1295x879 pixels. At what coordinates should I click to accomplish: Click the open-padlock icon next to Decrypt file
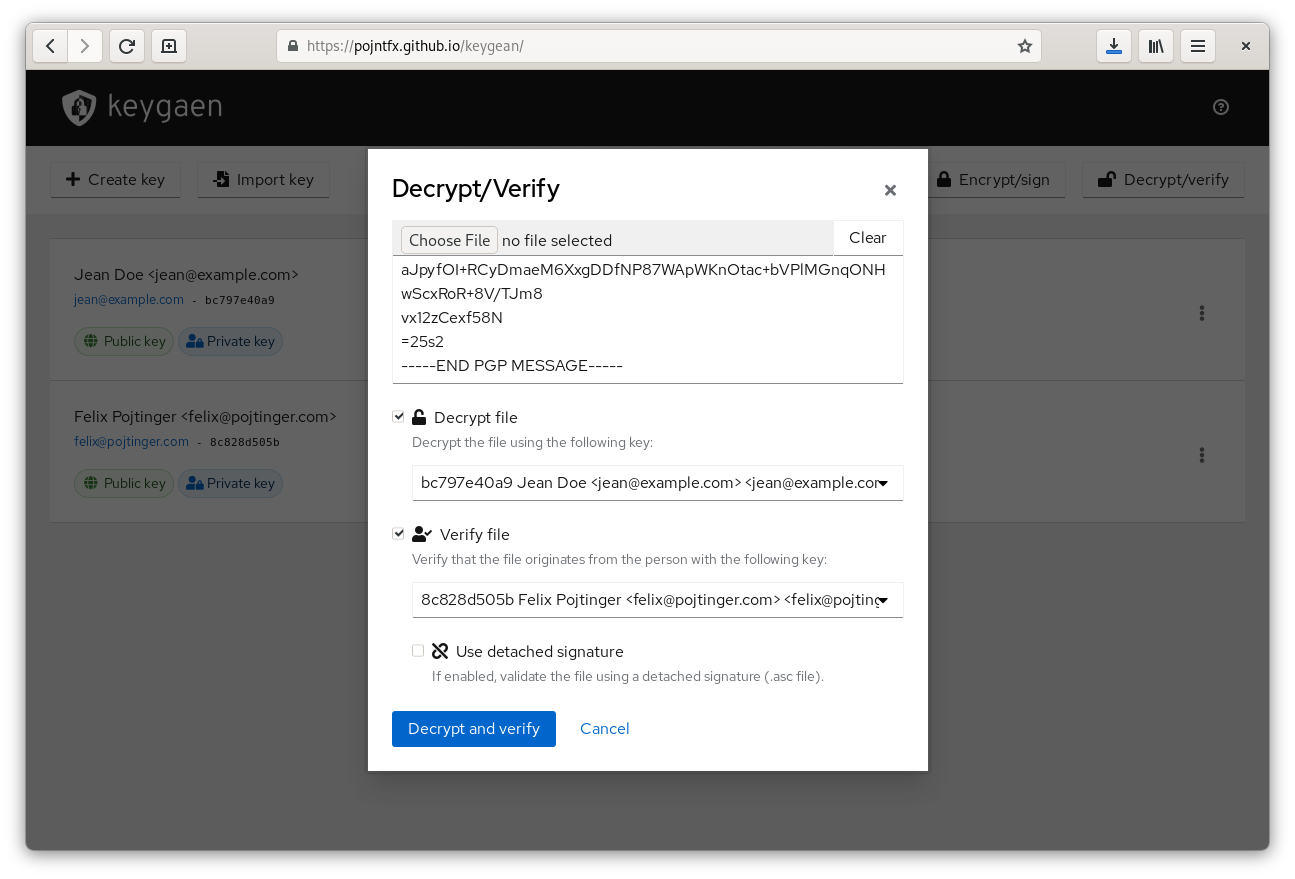tap(419, 417)
